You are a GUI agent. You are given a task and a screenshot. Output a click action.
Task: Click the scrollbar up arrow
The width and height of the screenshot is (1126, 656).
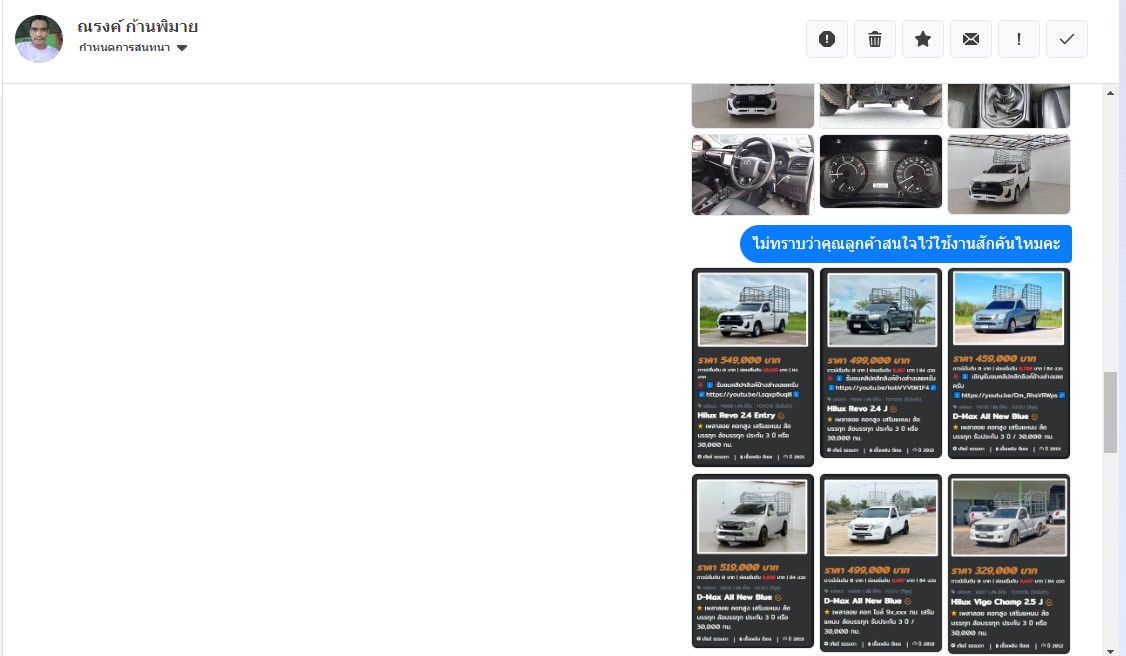coord(1110,93)
